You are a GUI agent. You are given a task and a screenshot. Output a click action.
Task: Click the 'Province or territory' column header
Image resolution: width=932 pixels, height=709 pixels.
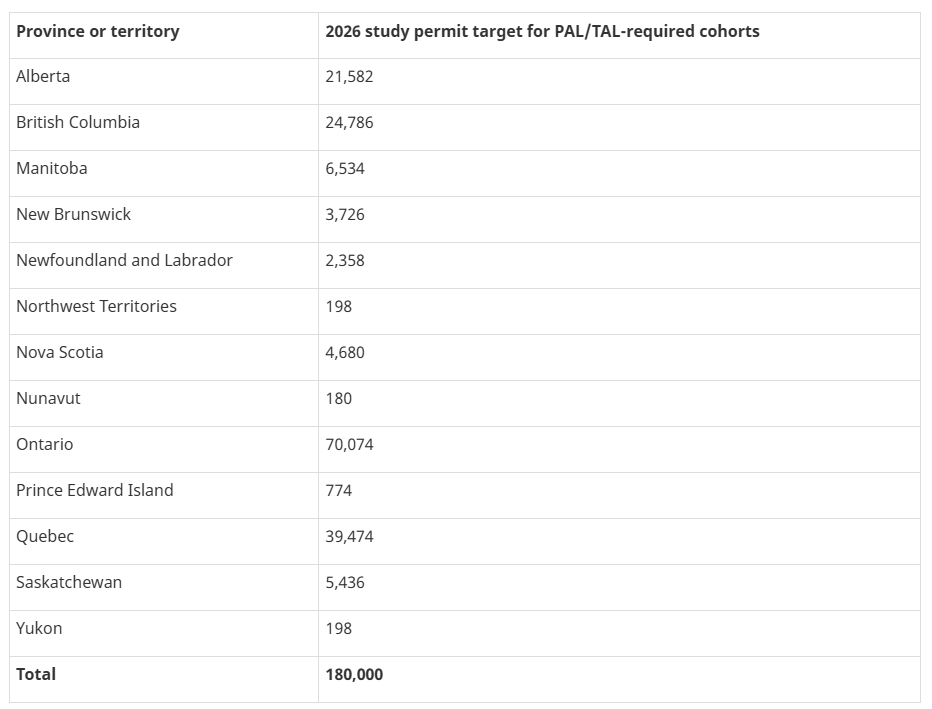point(98,31)
